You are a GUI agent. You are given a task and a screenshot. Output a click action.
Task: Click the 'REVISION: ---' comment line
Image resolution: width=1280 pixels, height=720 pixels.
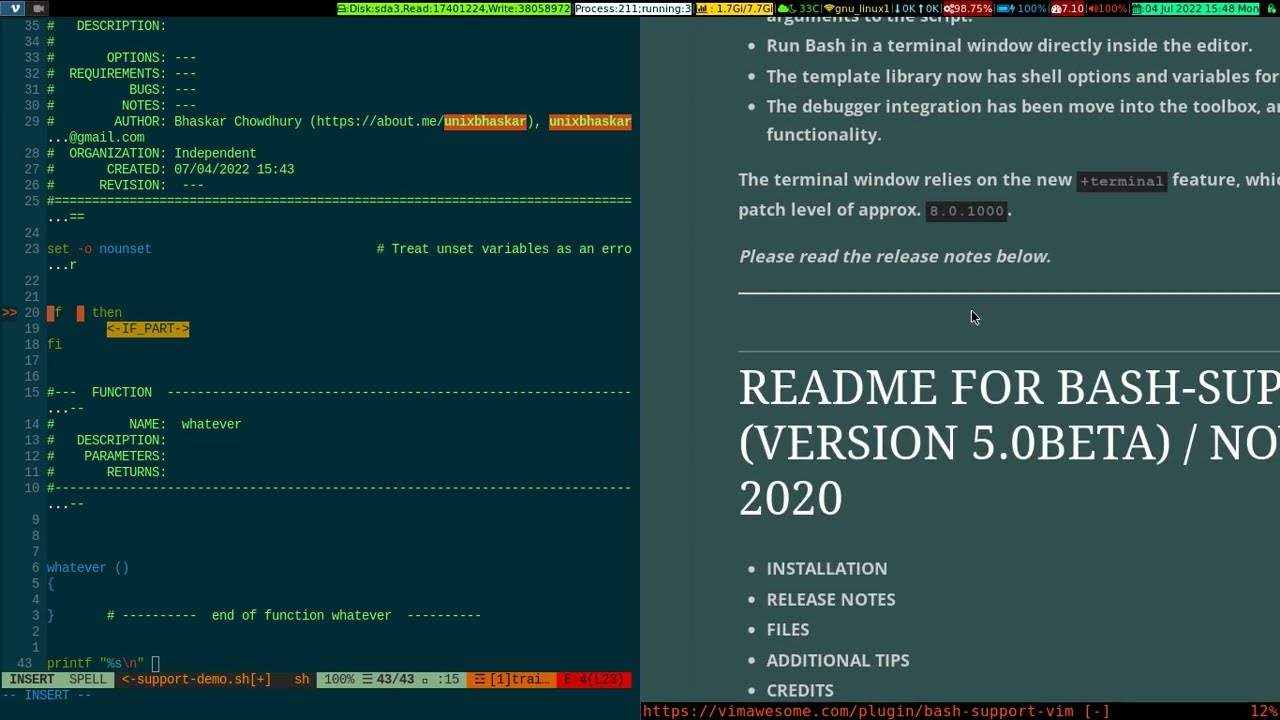tap(126, 185)
